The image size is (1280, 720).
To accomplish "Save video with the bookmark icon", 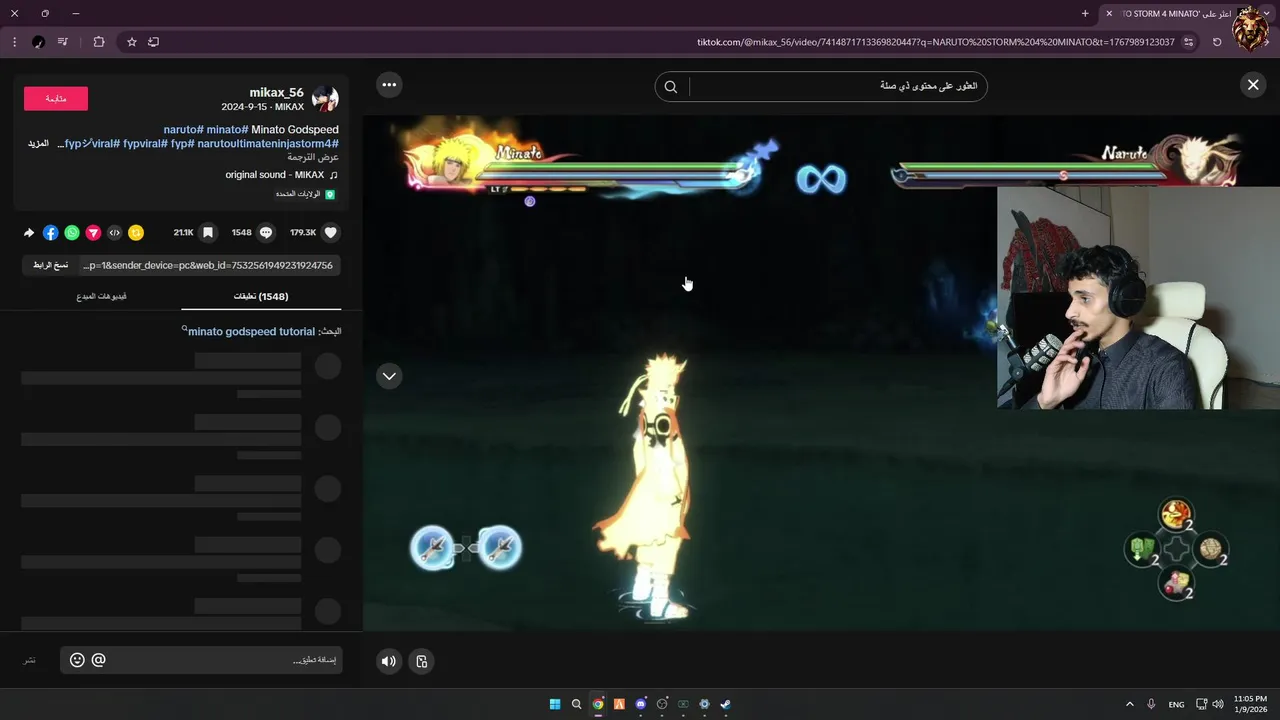I will (x=208, y=232).
